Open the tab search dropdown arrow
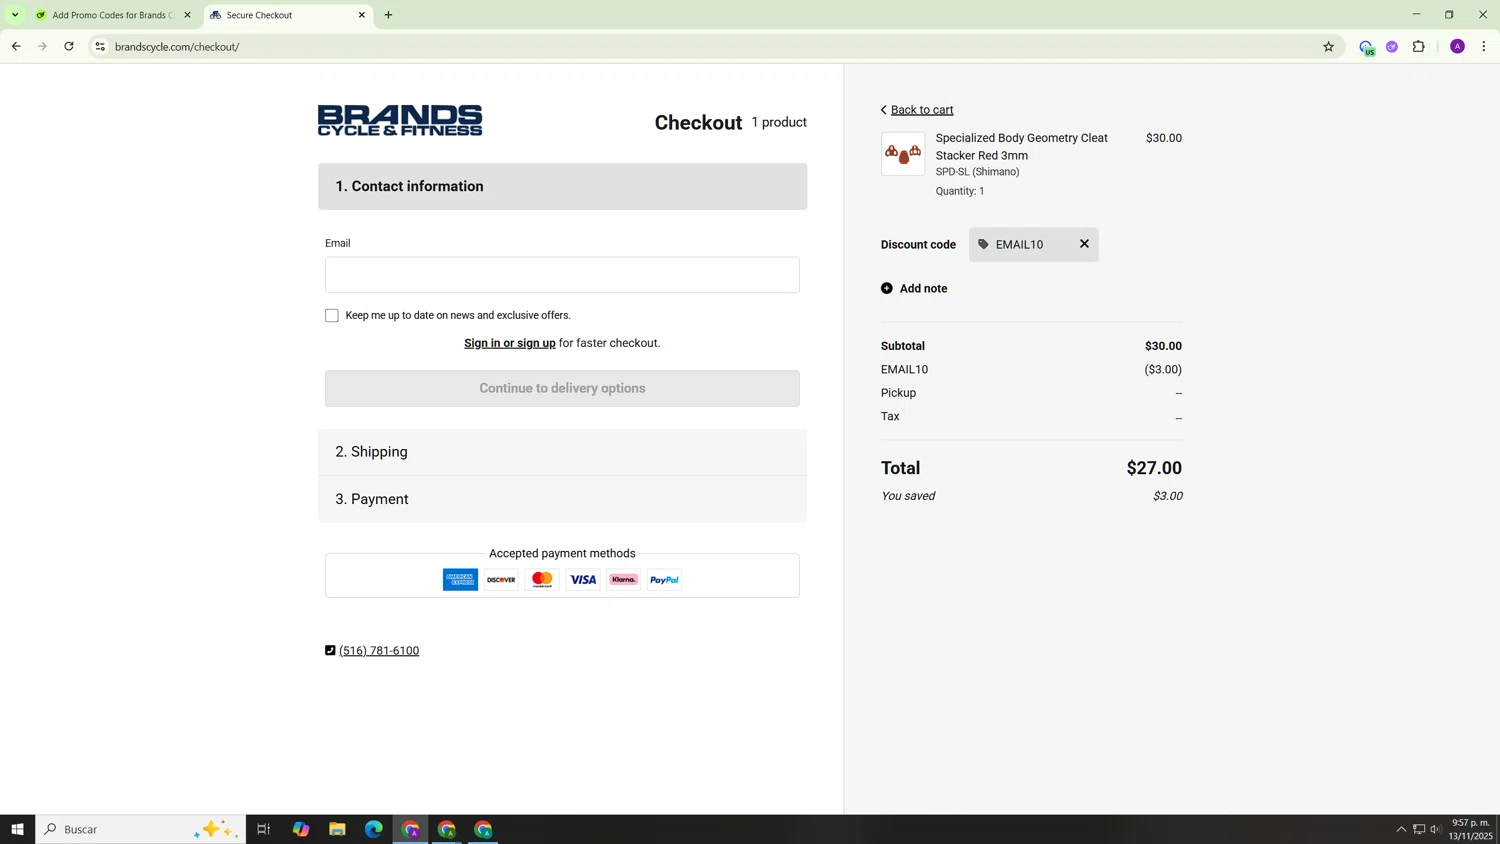 pyautogui.click(x=15, y=15)
